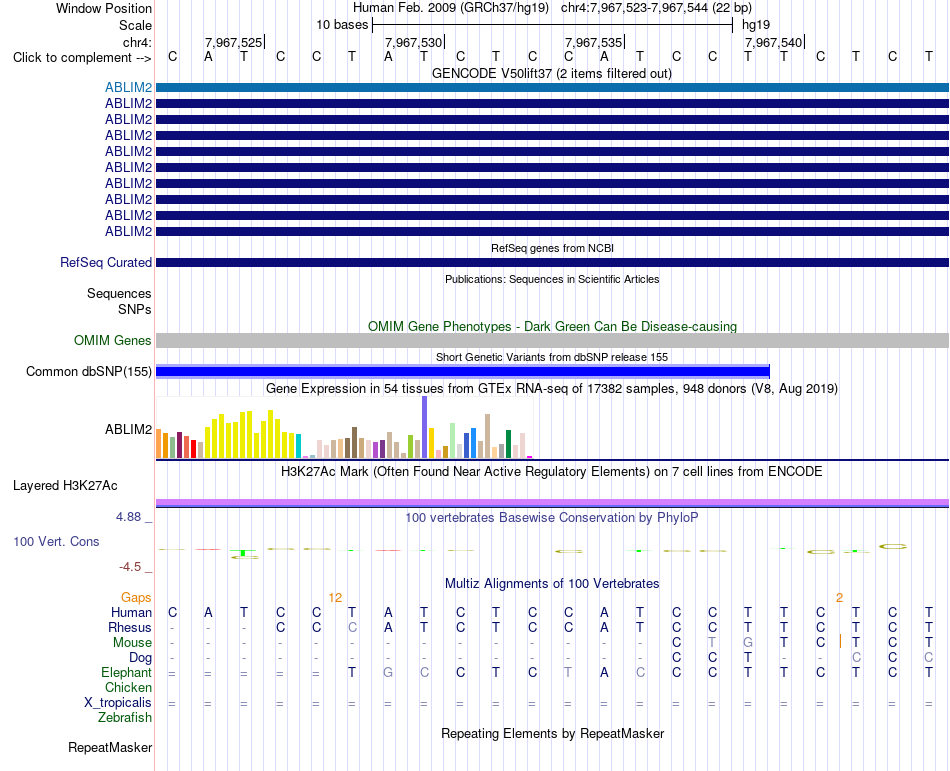Click the orange gap count 12

335,598
